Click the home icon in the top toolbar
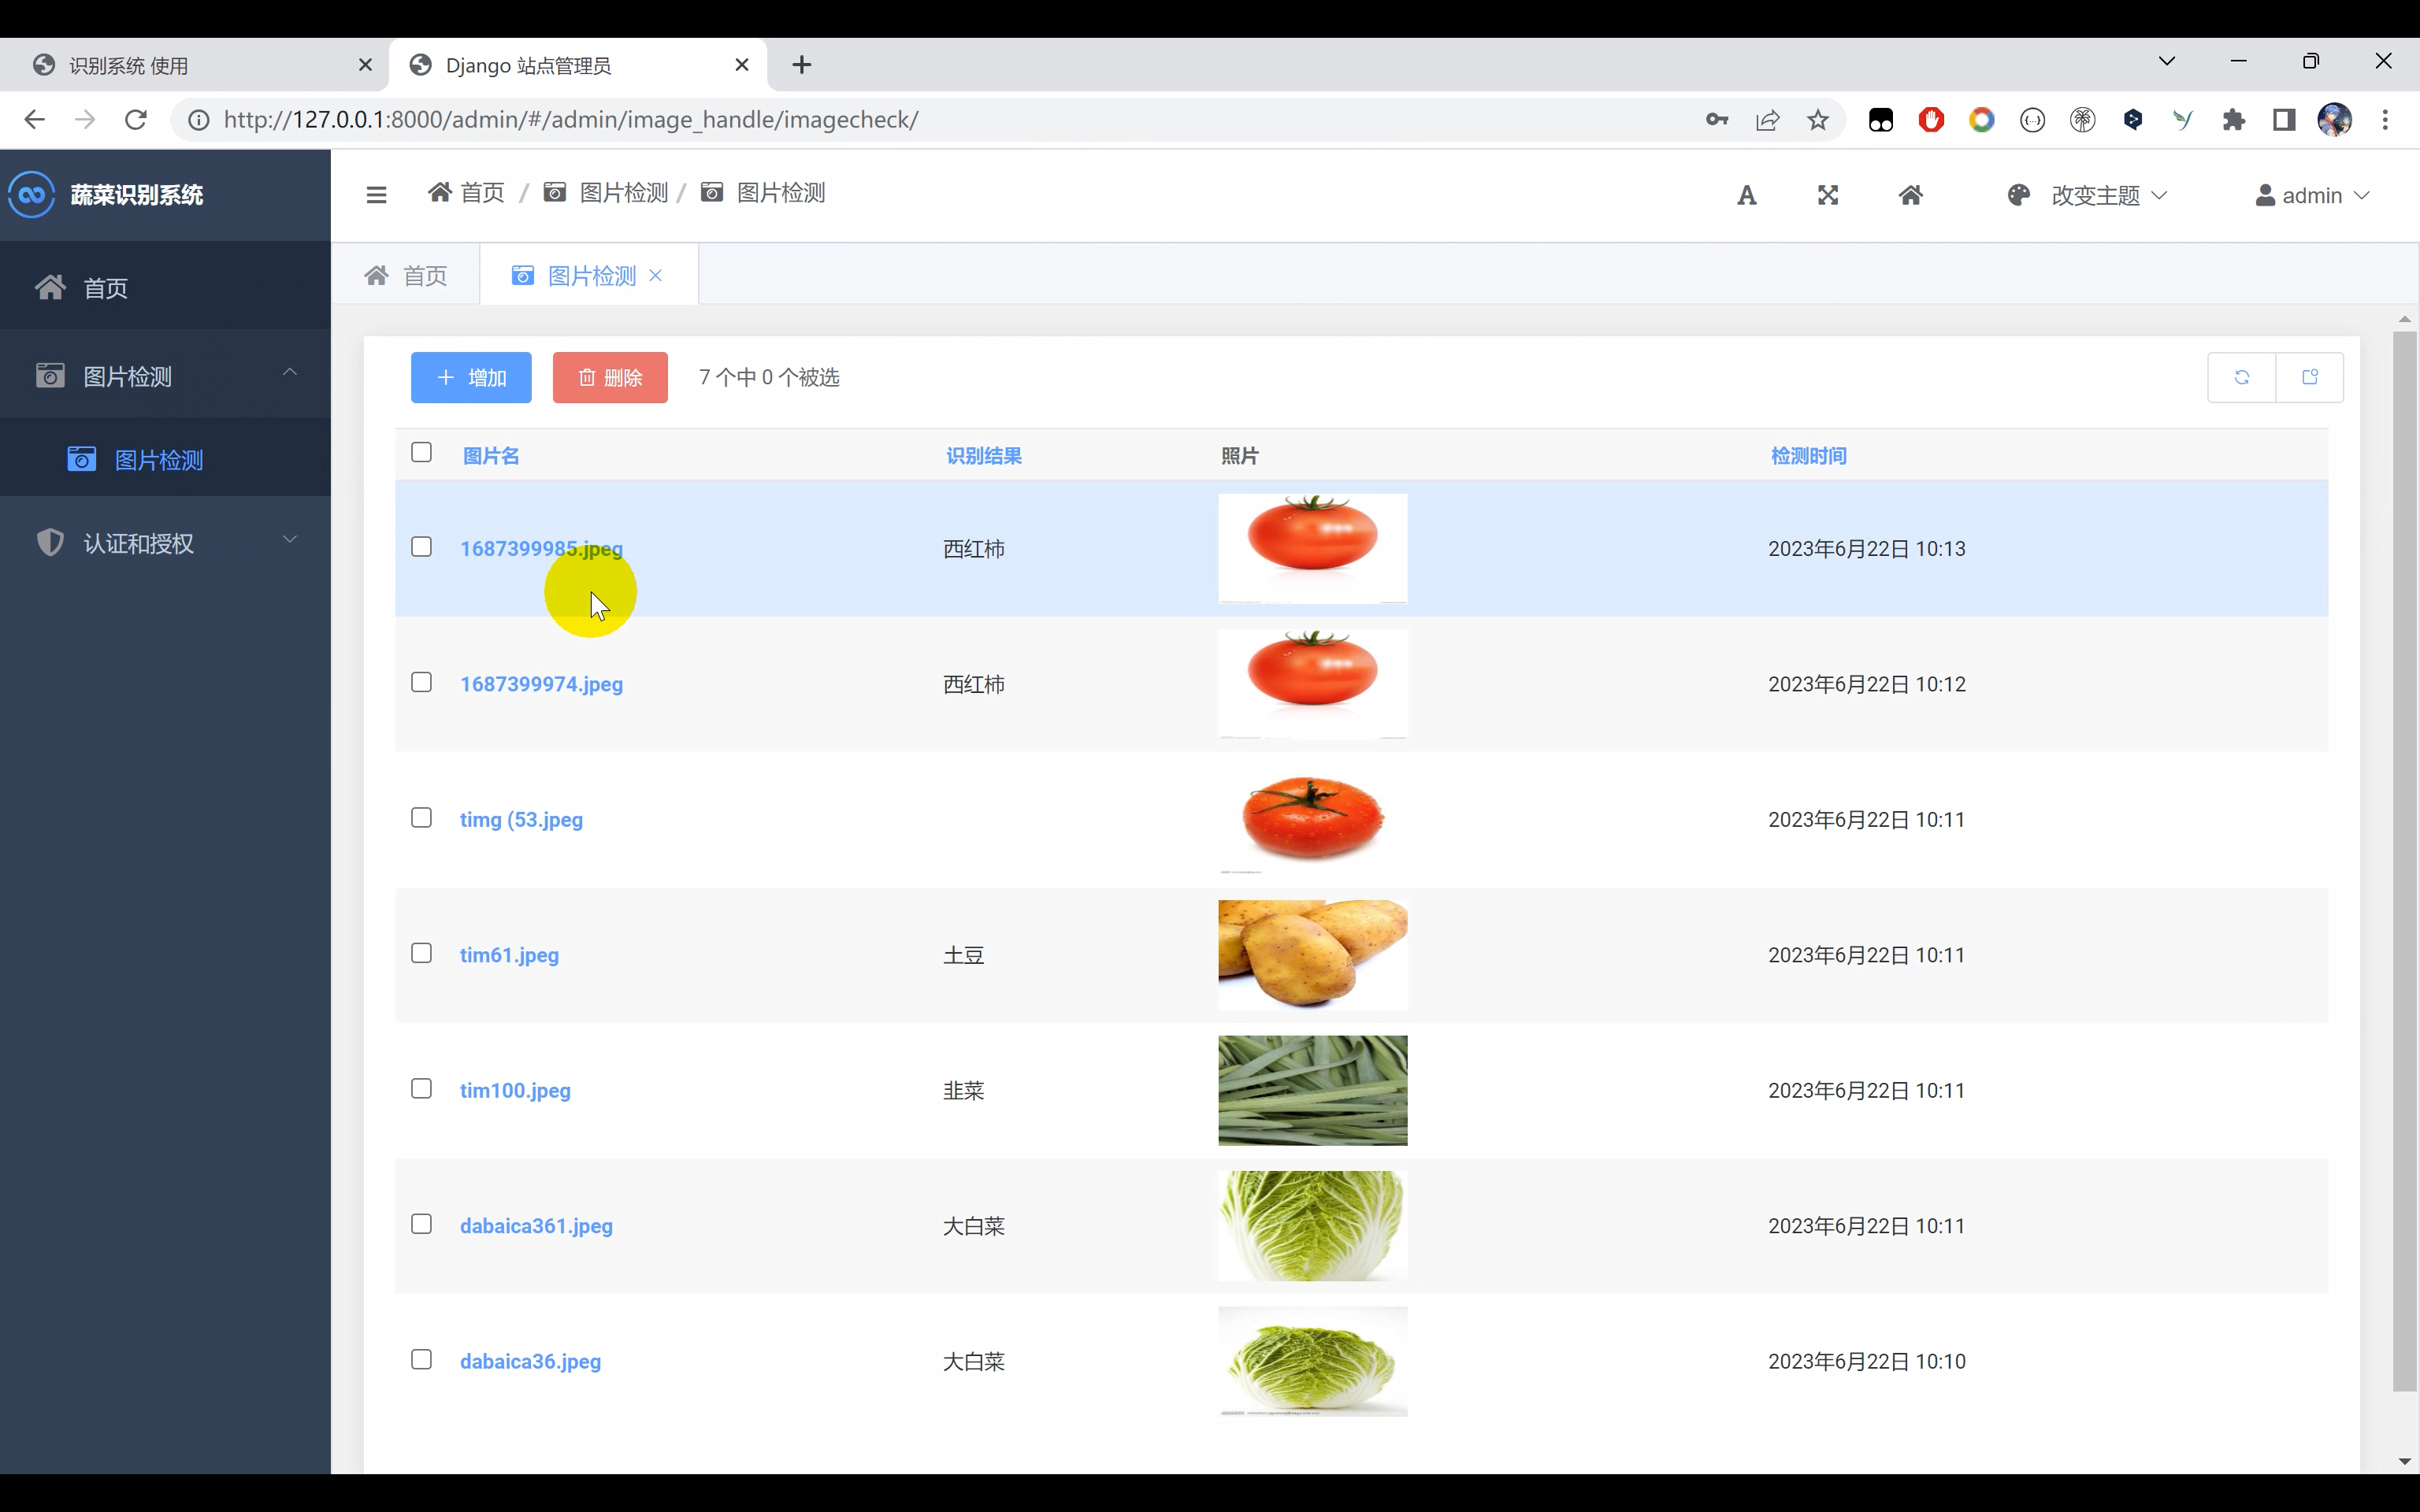Image resolution: width=2420 pixels, height=1512 pixels. [1912, 195]
